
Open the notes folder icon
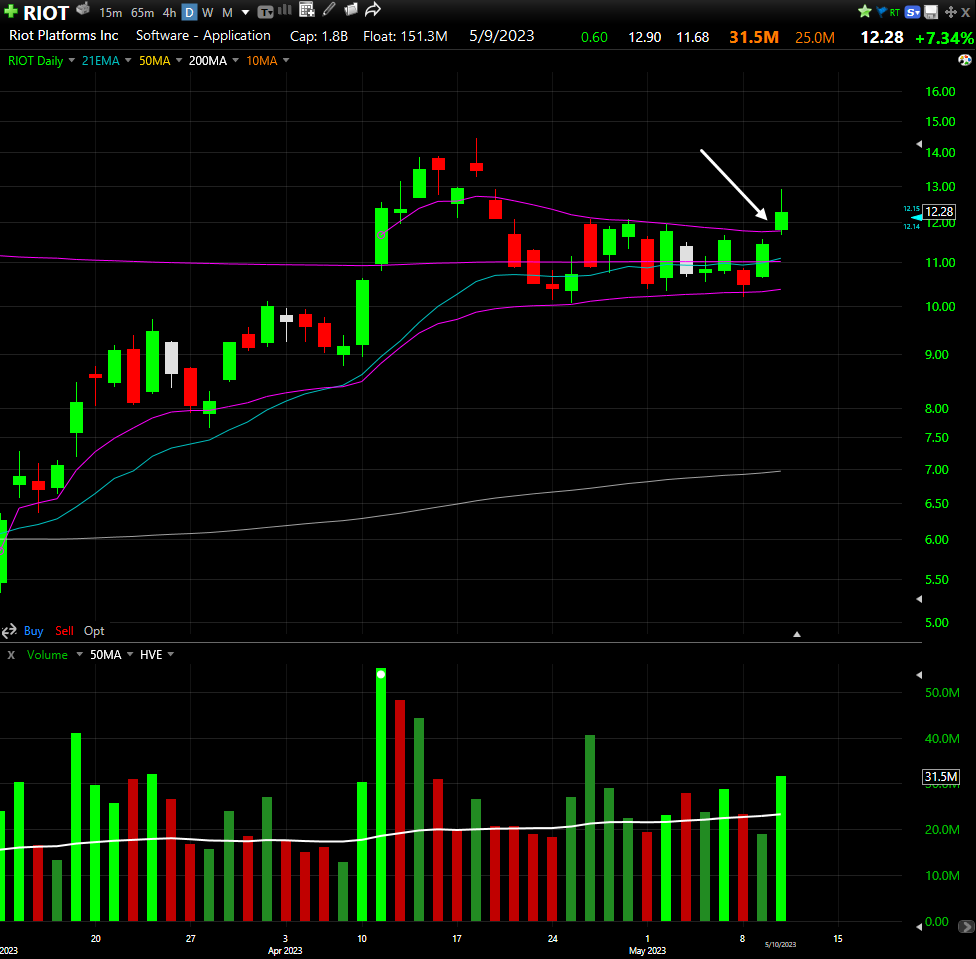click(x=351, y=9)
